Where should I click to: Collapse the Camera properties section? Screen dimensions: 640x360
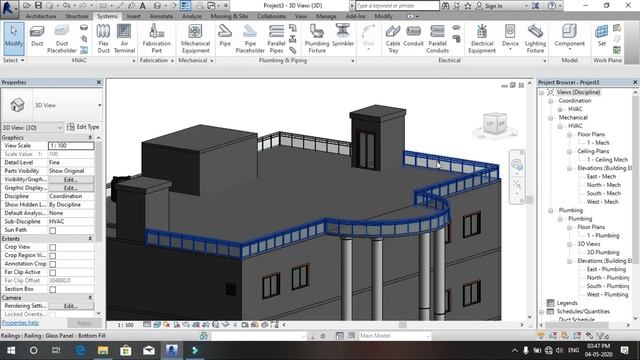point(90,298)
